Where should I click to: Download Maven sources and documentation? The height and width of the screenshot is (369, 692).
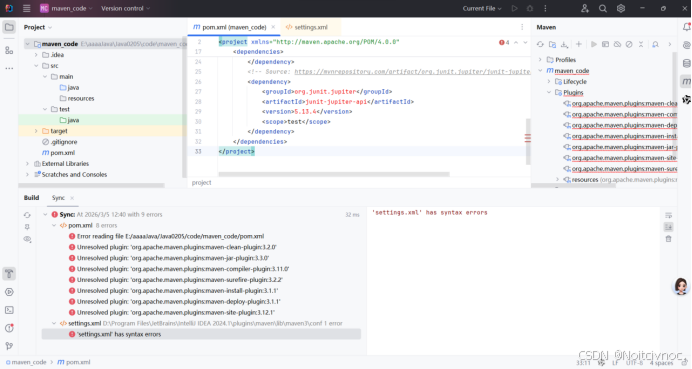[564, 44]
